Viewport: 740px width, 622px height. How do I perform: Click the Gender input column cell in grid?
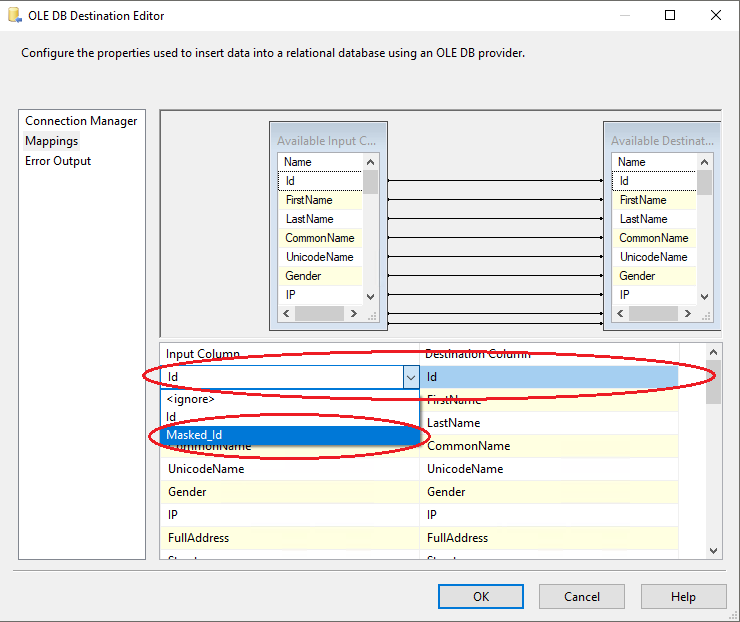click(x=288, y=492)
